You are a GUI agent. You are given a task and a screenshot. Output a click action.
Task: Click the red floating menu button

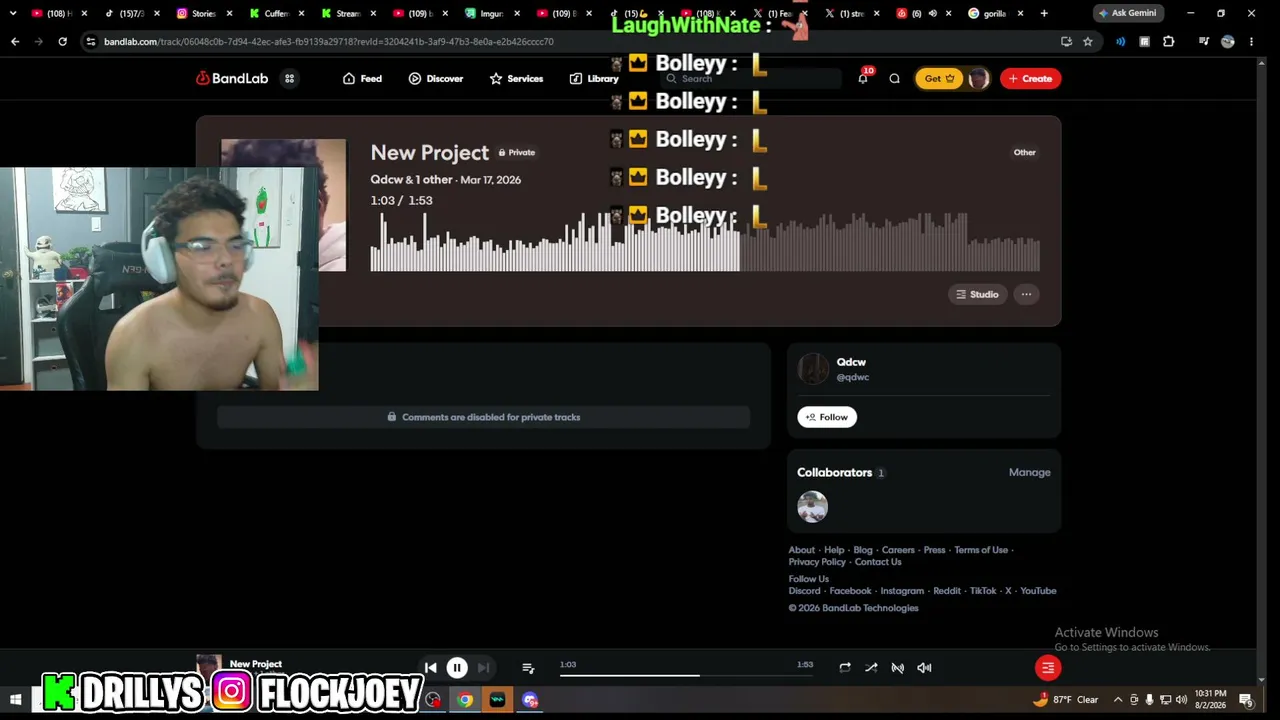point(1048,668)
